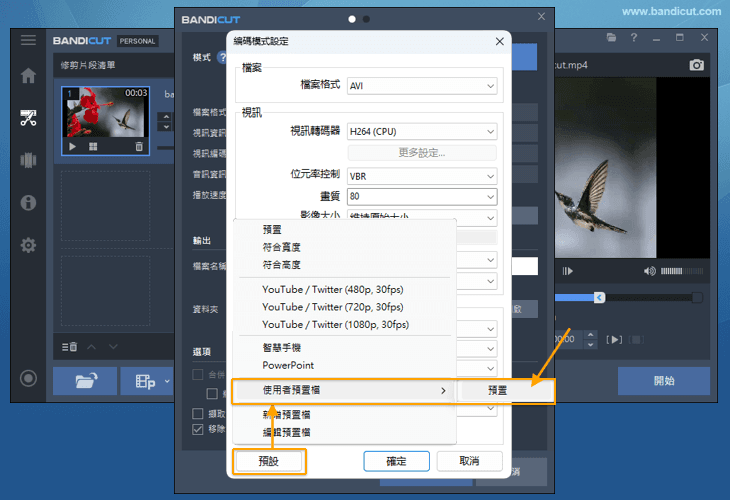
Task: Confirm with the 確定 button
Action: [x=396, y=461]
